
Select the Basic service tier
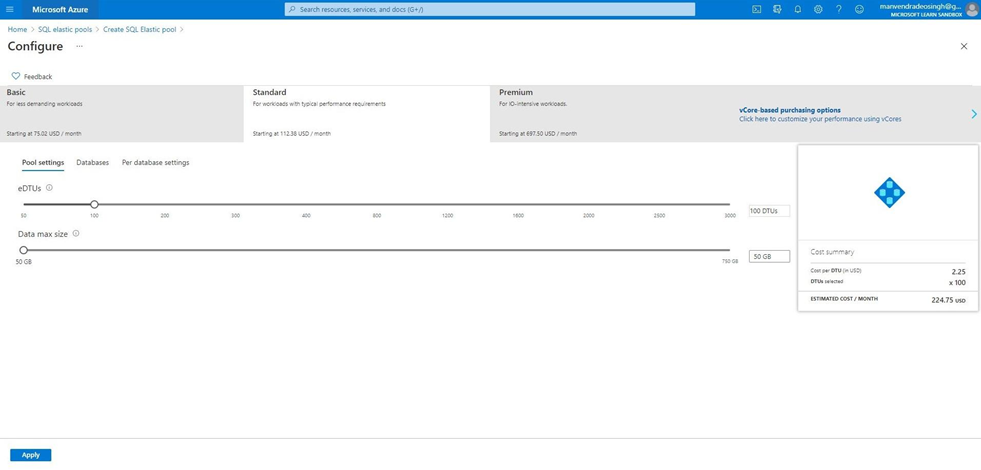[121, 114]
